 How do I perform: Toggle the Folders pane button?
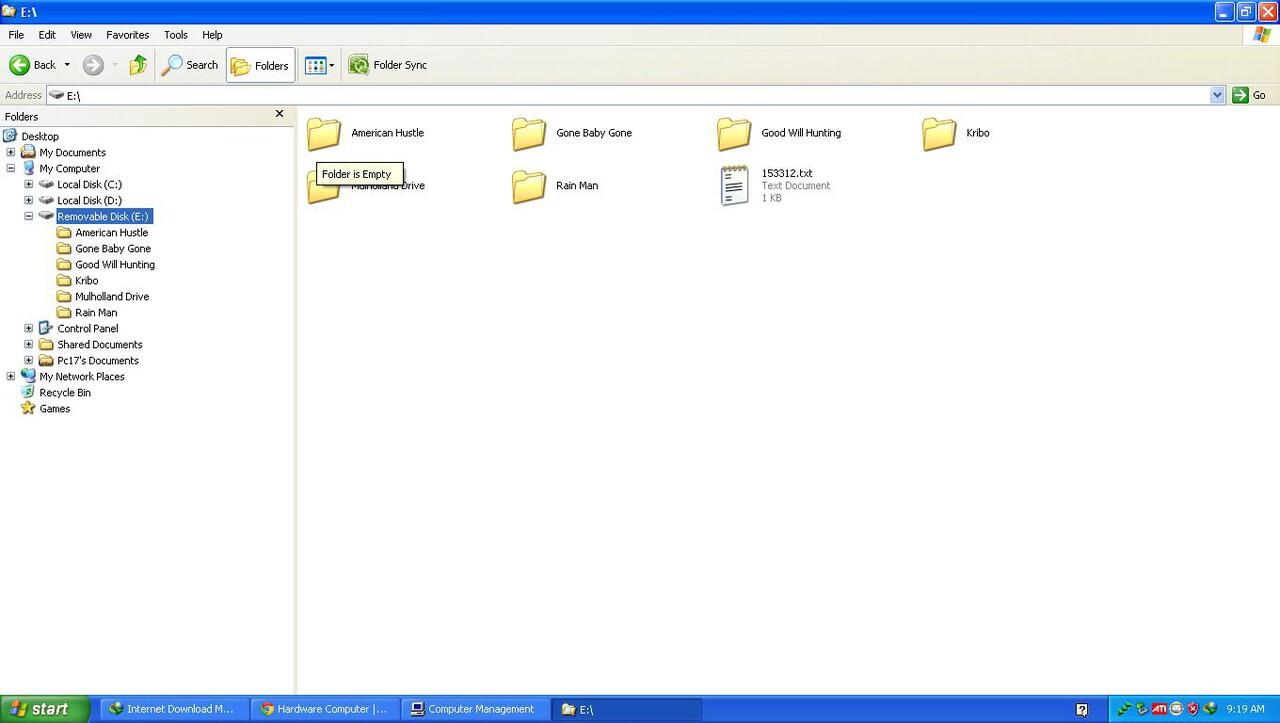point(260,65)
